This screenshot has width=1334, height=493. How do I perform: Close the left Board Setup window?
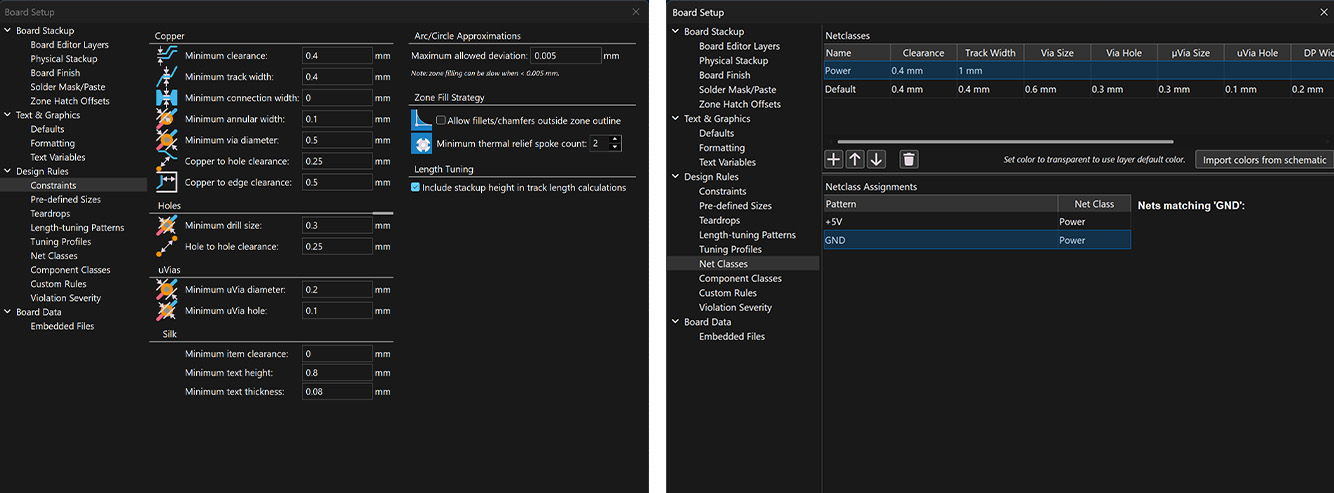click(x=636, y=12)
